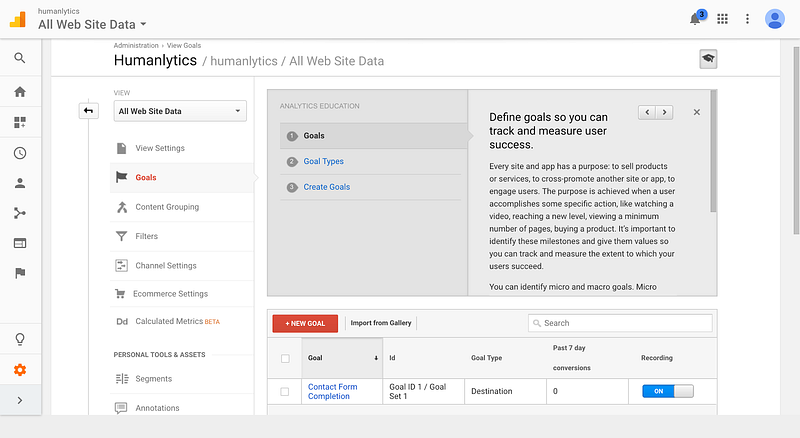This screenshot has width=800, height=438.
Task: Open the Contact Form Completion goal link
Action: (x=332, y=392)
